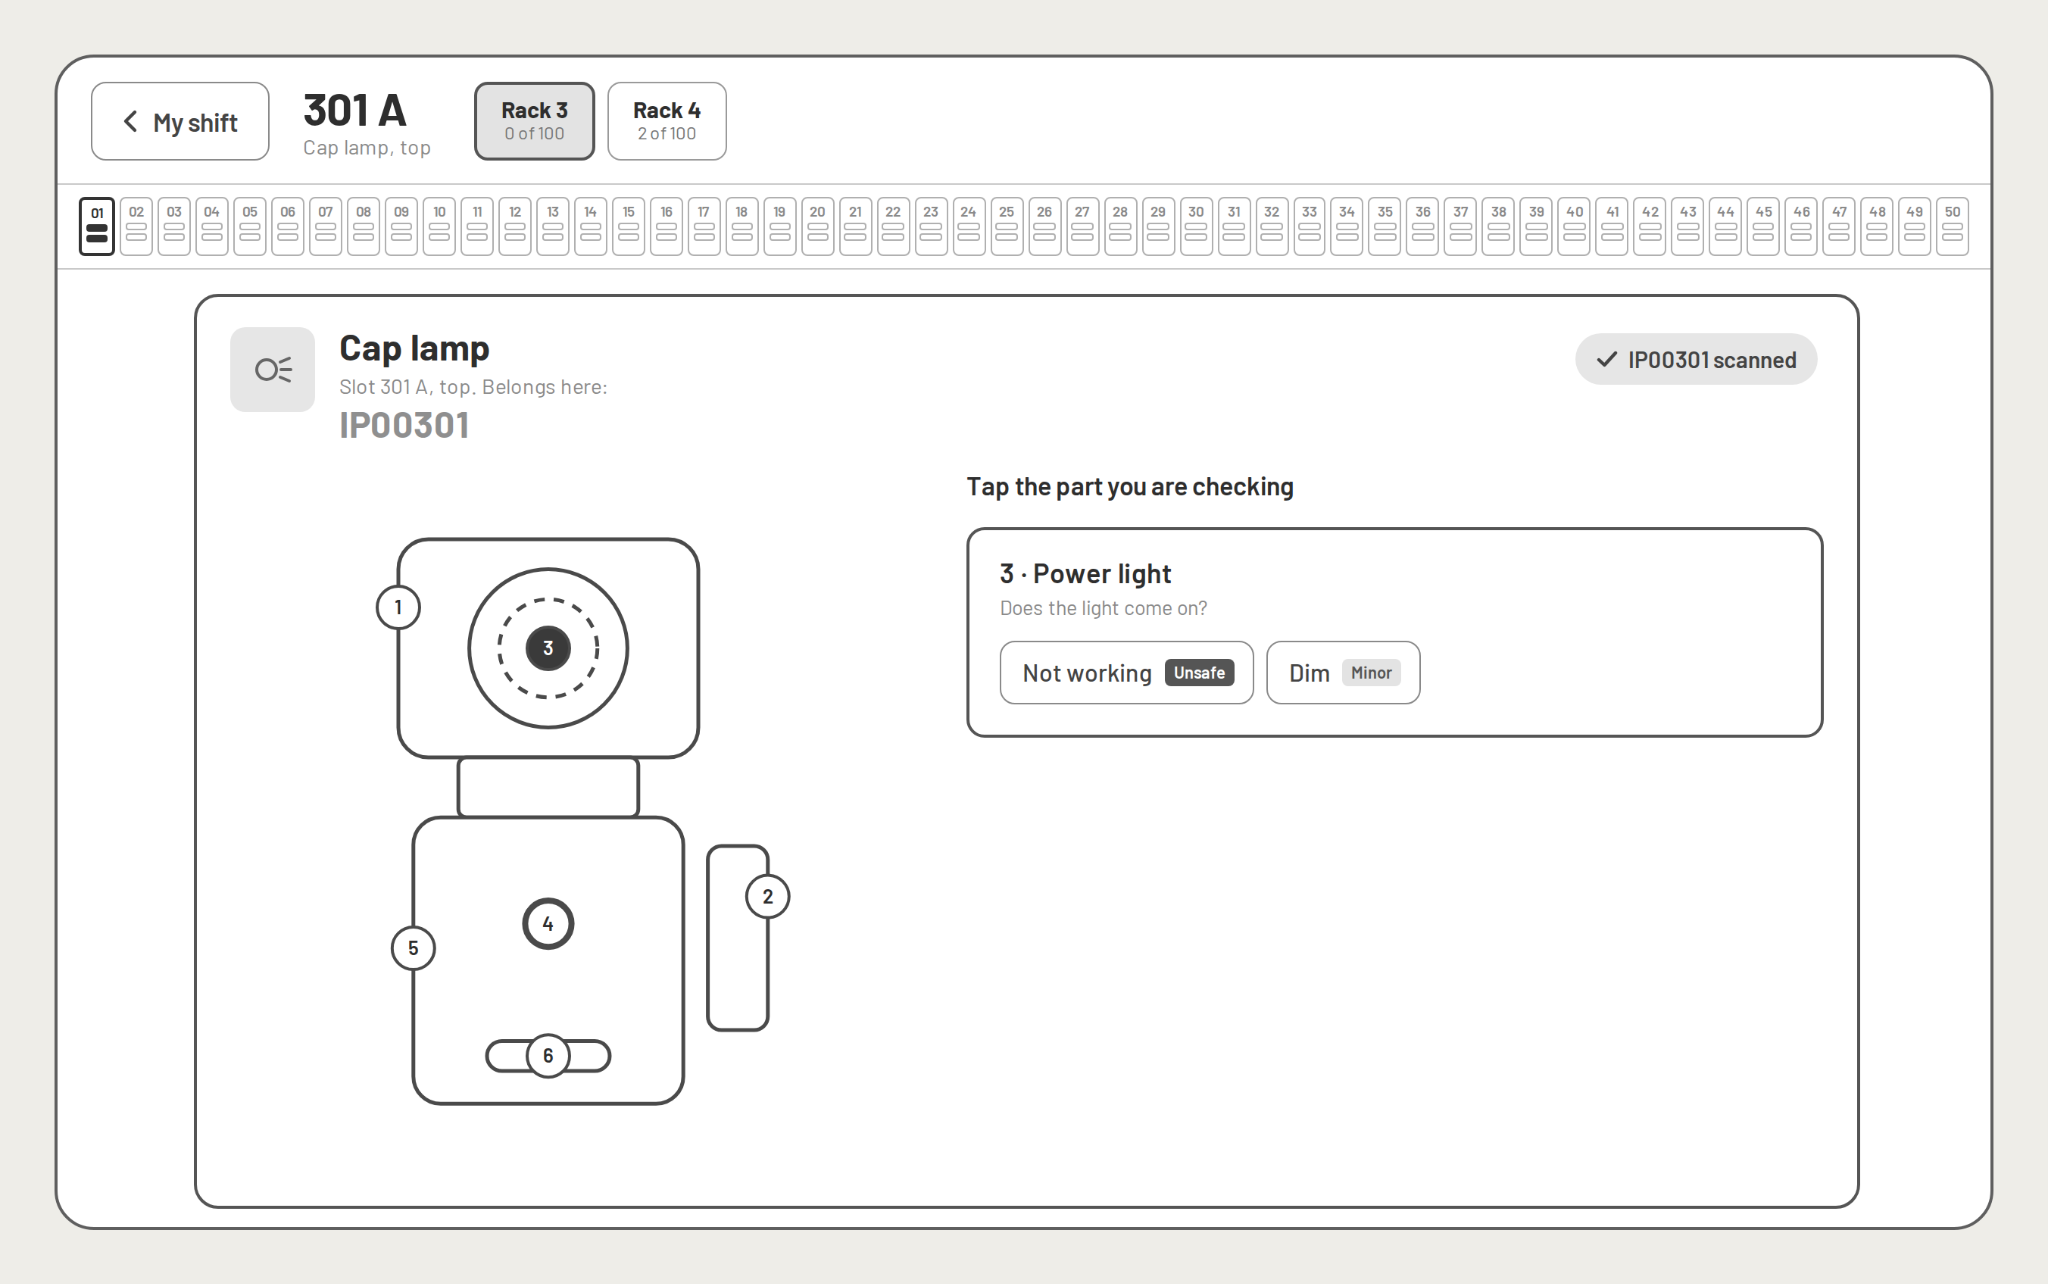Select slot 28 in the rack strip
Image resolution: width=2048 pixels, height=1284 pixels.
[1121, 226]
